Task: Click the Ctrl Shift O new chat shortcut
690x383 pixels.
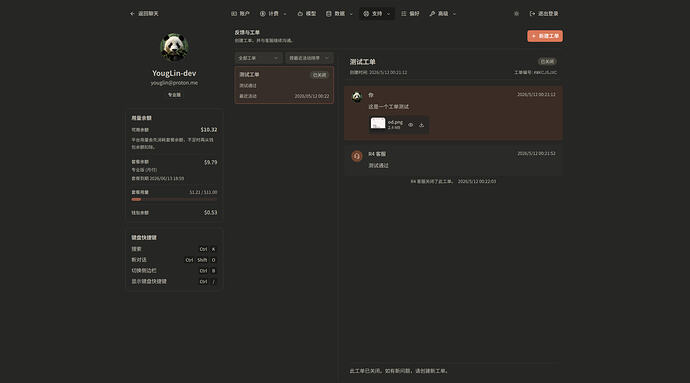Action: coord(201,260)
